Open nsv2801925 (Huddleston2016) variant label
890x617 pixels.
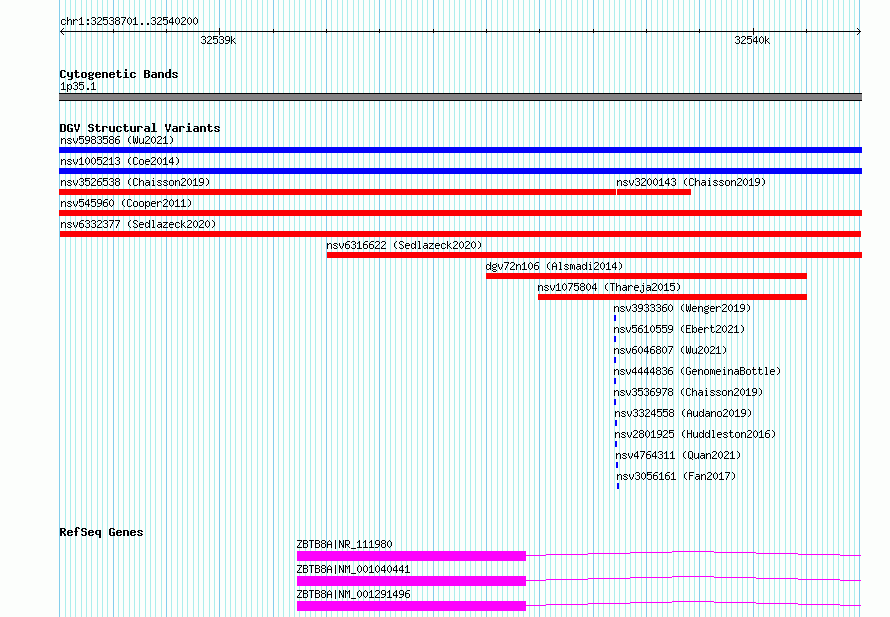click(695, 434)
